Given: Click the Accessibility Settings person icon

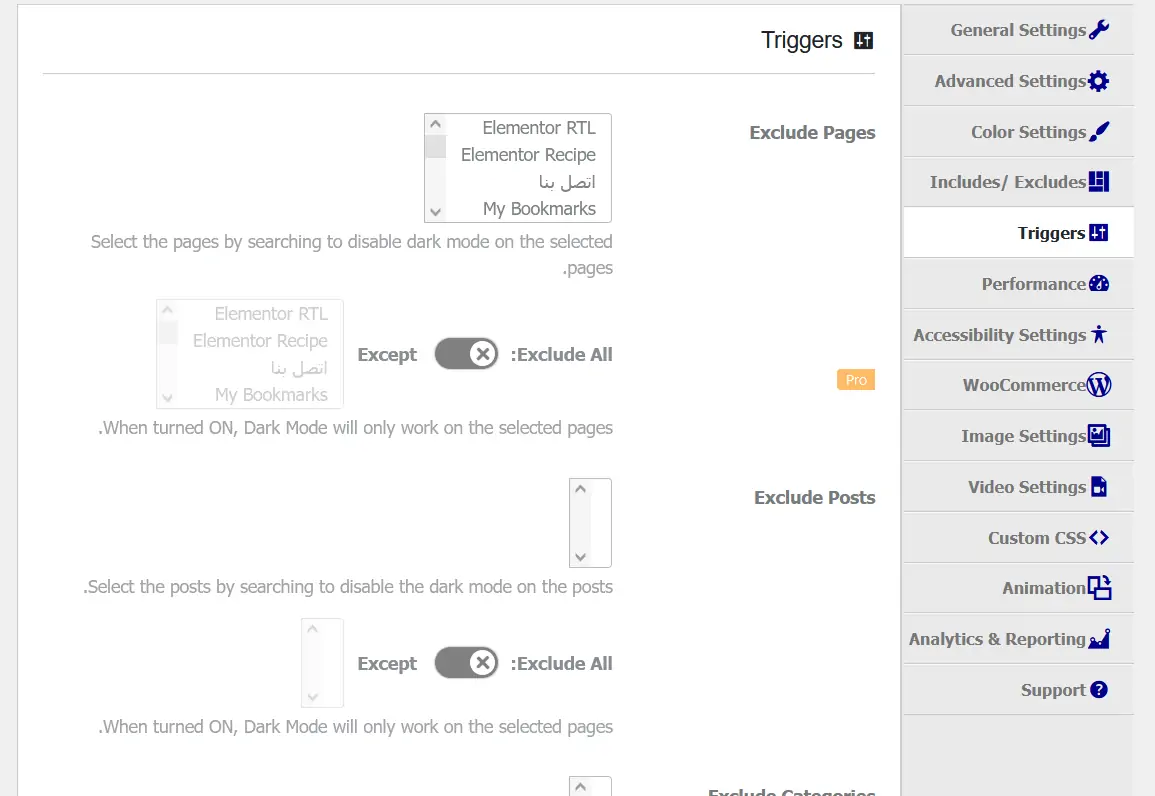Looking at the screenshot, I should [x=1099, y=335].
